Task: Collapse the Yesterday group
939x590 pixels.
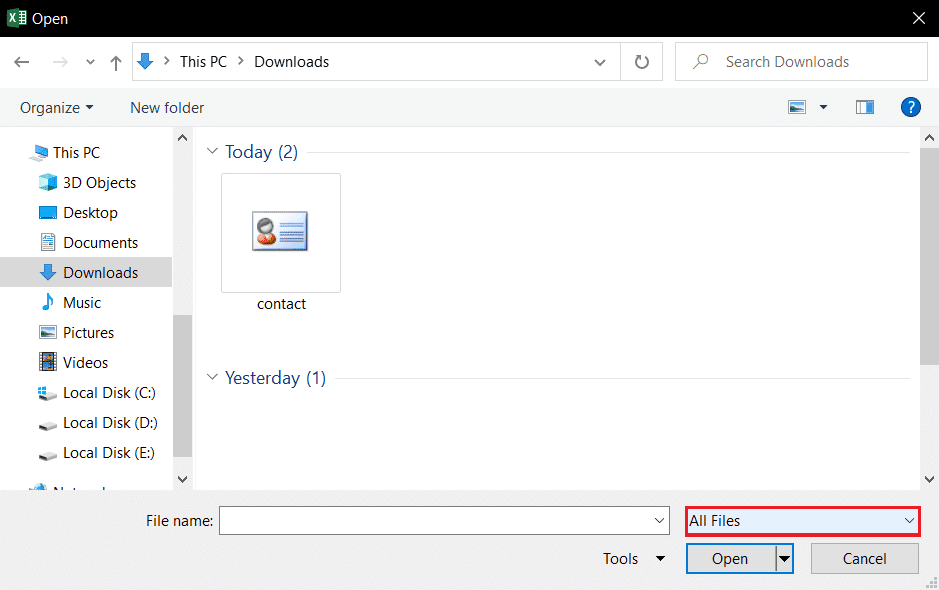Action: [x=212, y=377]
